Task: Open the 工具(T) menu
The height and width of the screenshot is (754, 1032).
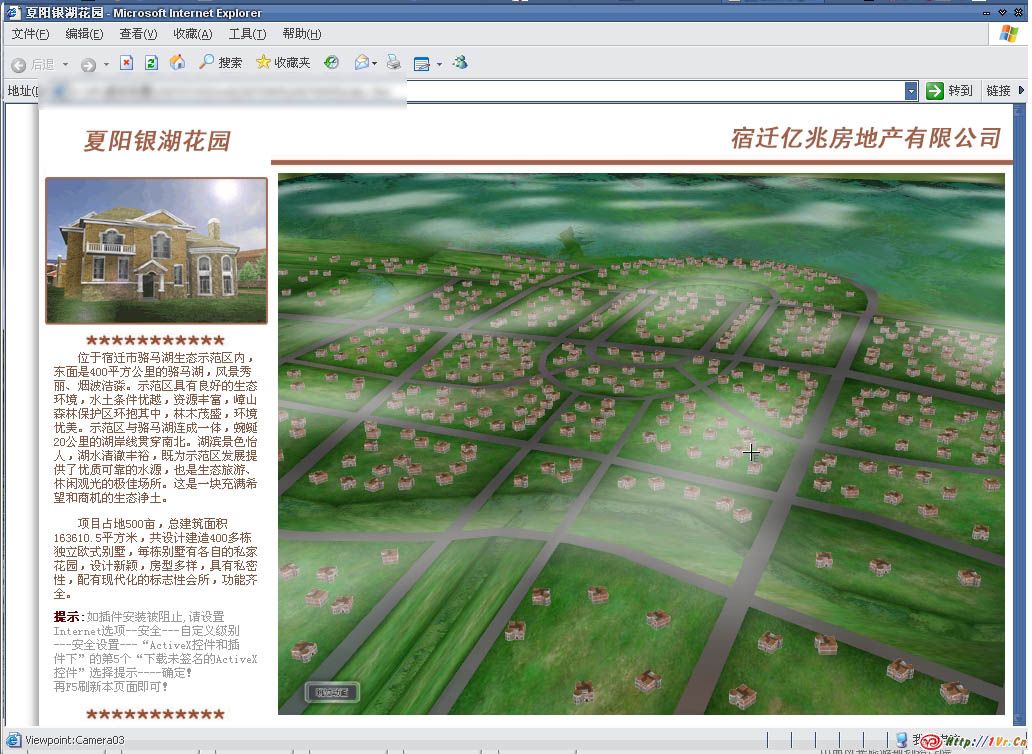Action: coord(247,34)
